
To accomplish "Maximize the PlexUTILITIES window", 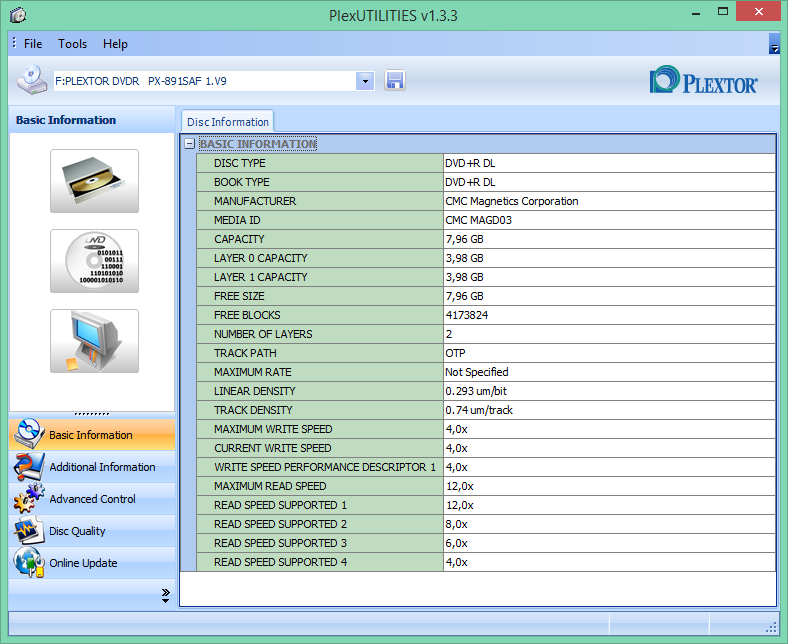I will click(723, 12).
